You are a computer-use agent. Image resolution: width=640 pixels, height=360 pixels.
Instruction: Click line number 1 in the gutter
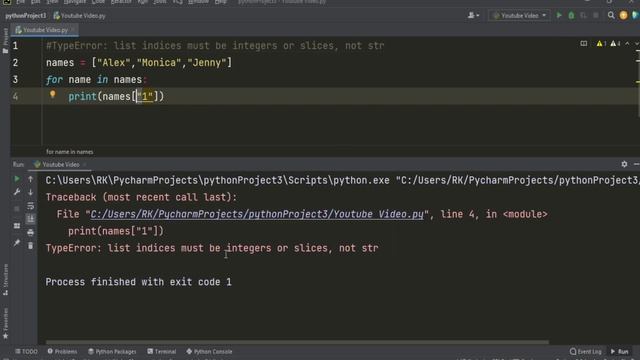point(15,46)
